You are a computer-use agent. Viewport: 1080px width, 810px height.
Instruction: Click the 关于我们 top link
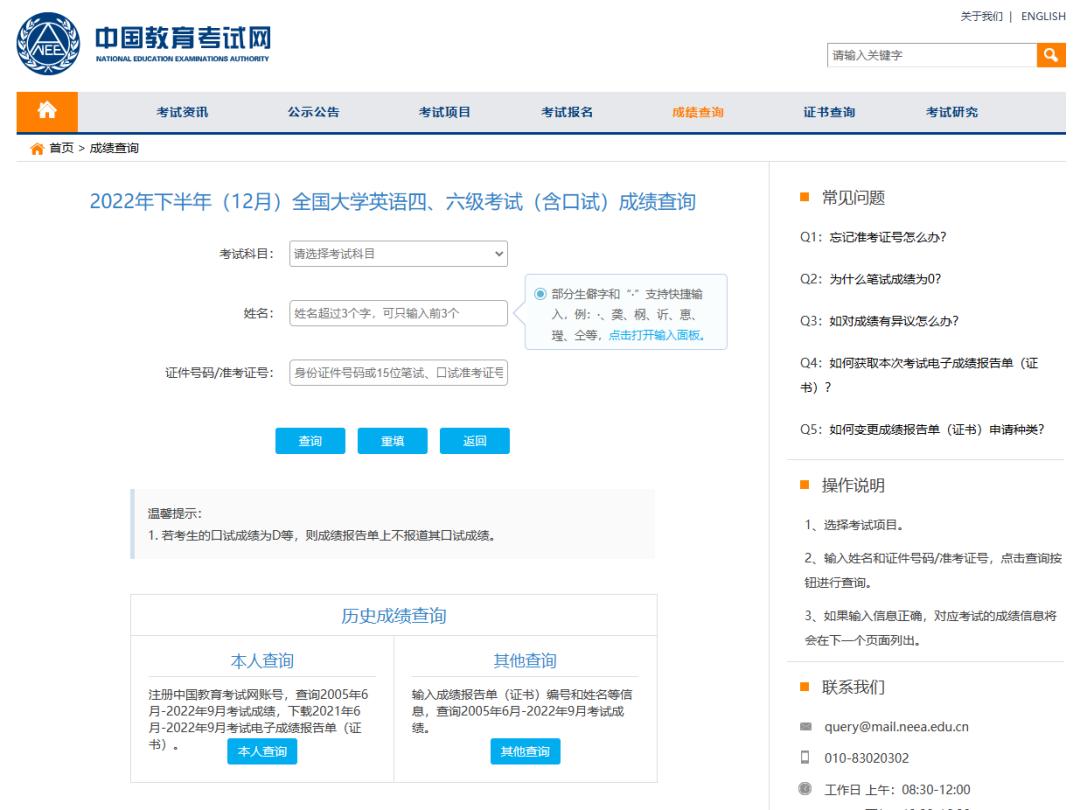click(982, 16)
